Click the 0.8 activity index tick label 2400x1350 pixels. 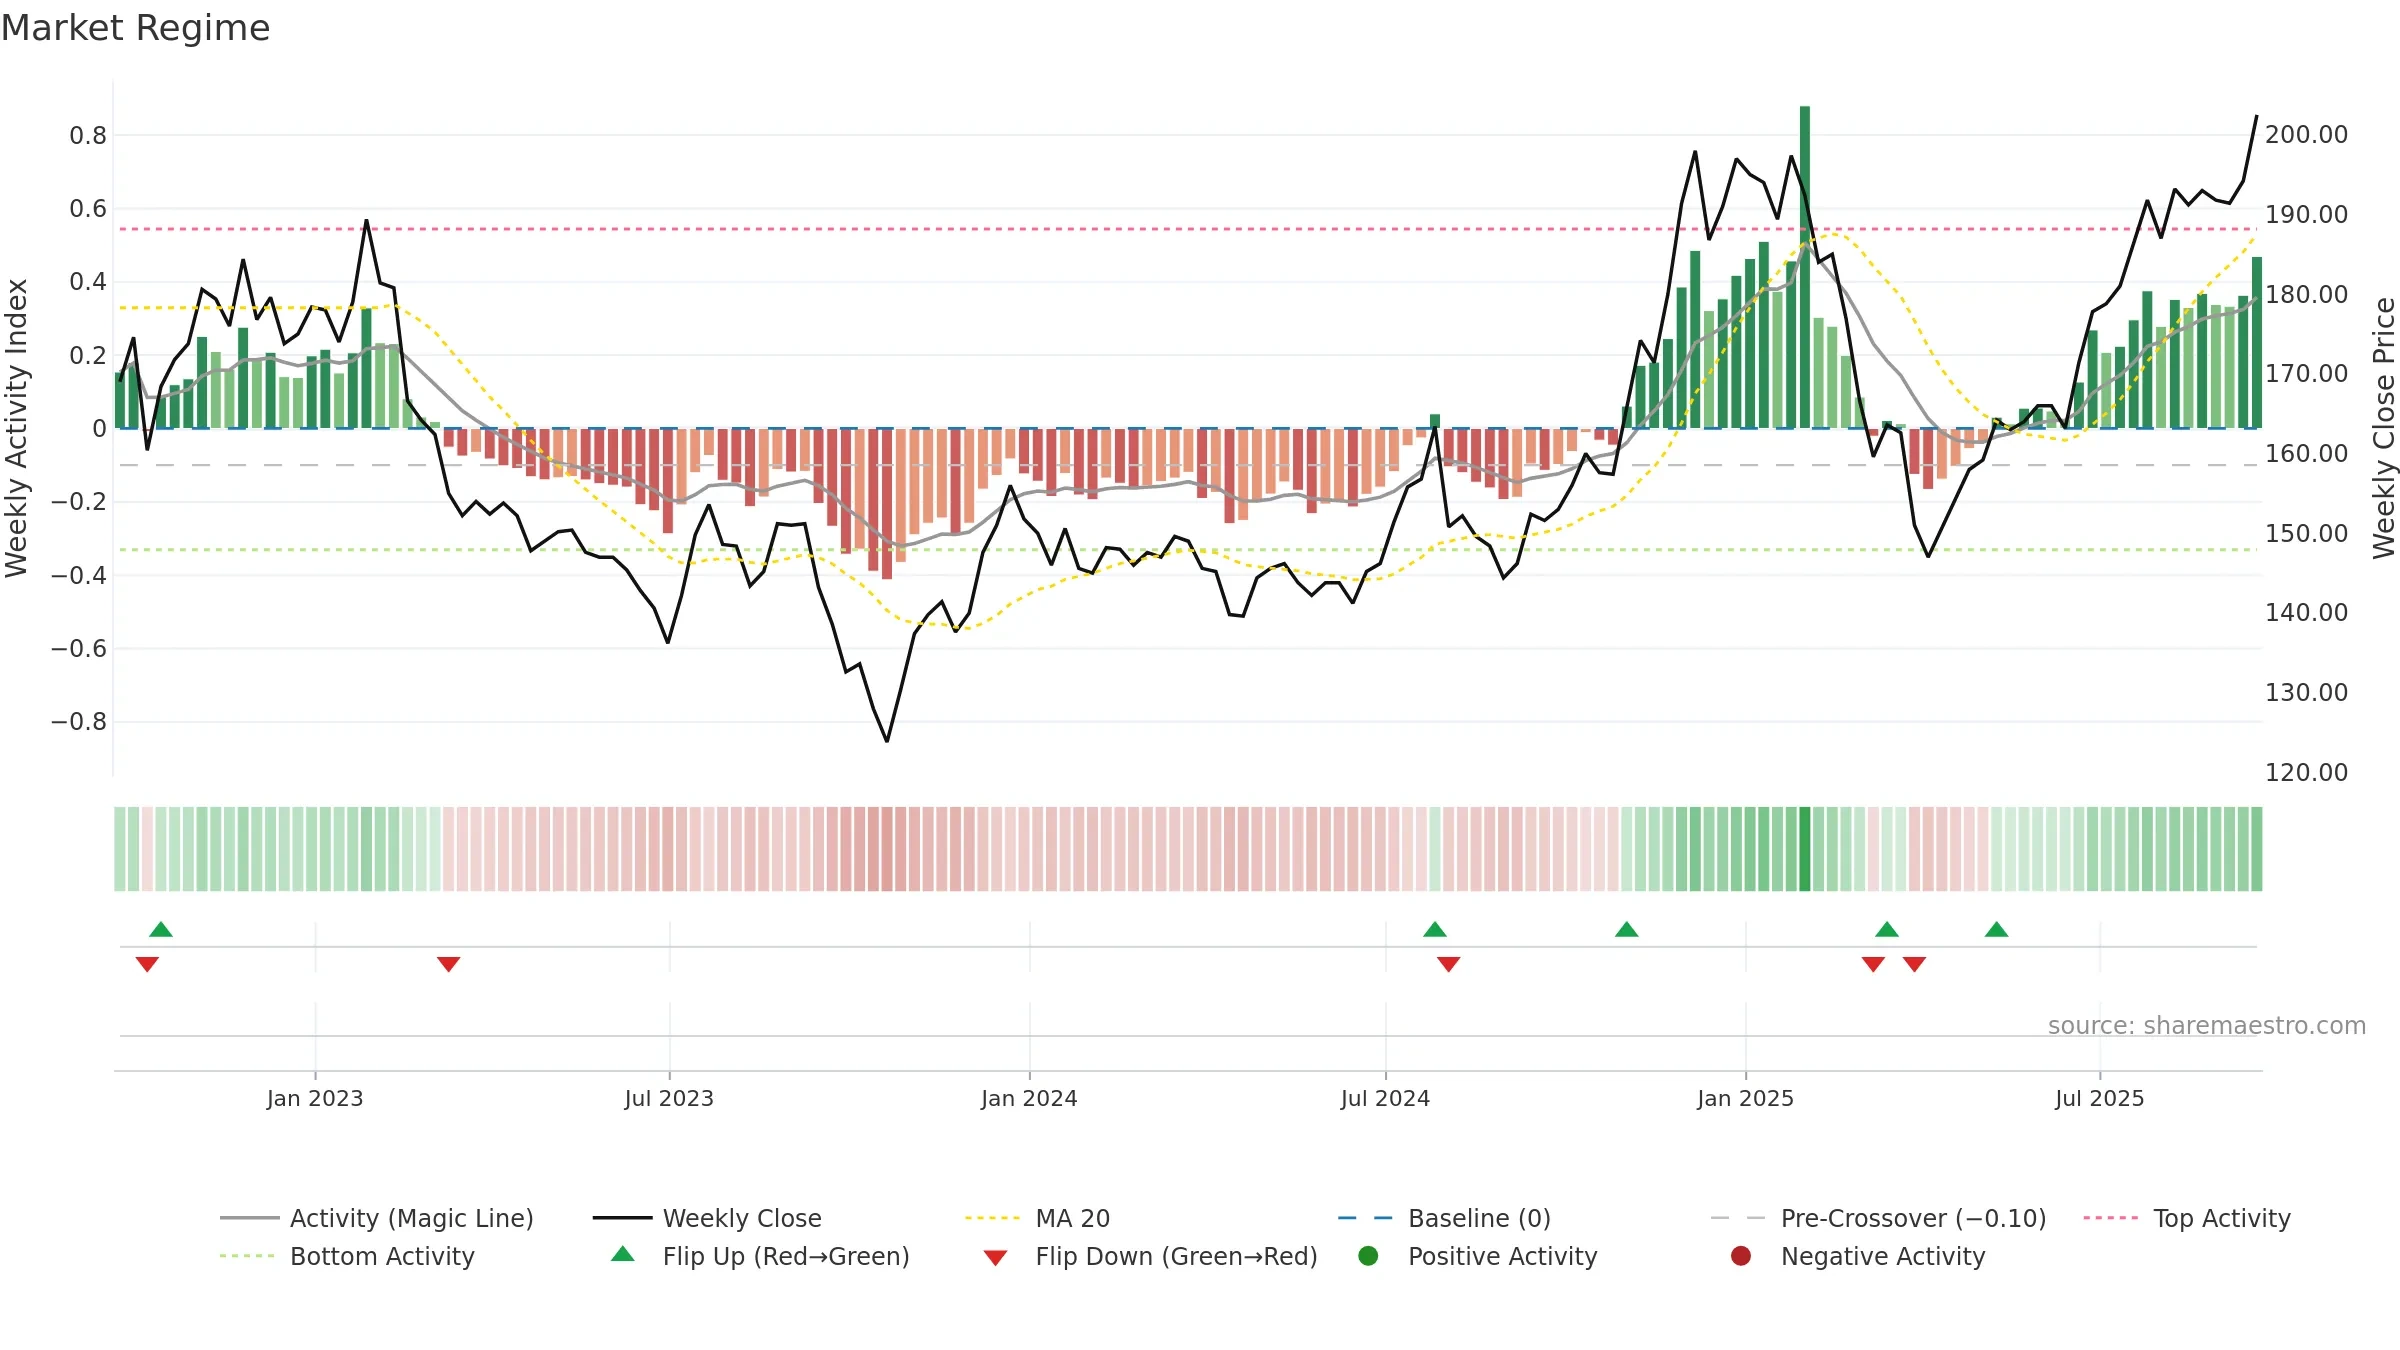[88, 135]
